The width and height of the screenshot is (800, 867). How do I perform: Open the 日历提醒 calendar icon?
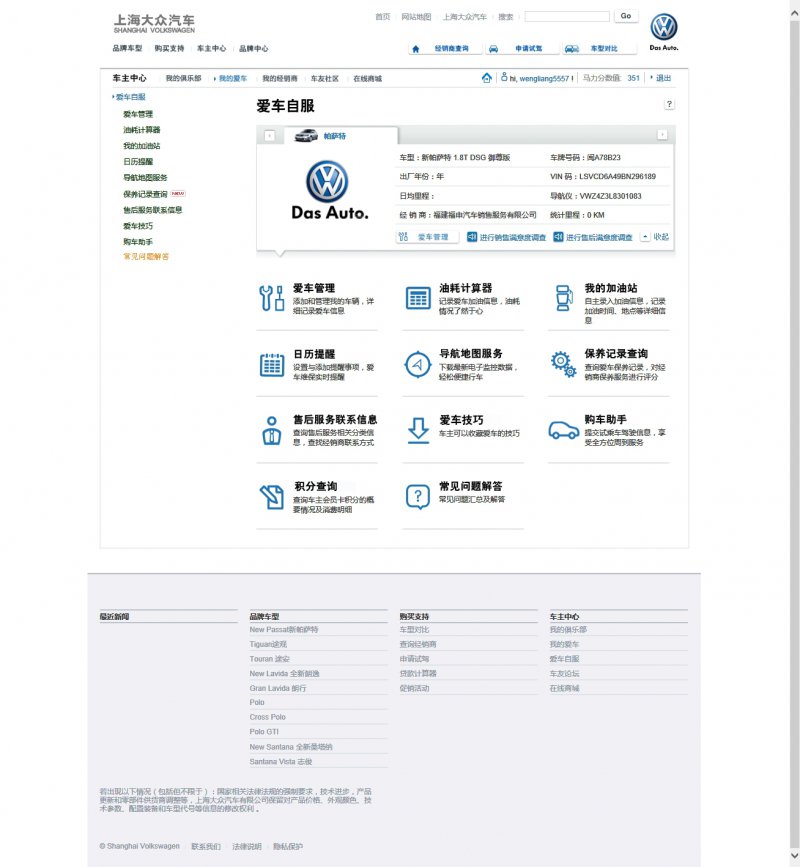[x=272, y=365]
